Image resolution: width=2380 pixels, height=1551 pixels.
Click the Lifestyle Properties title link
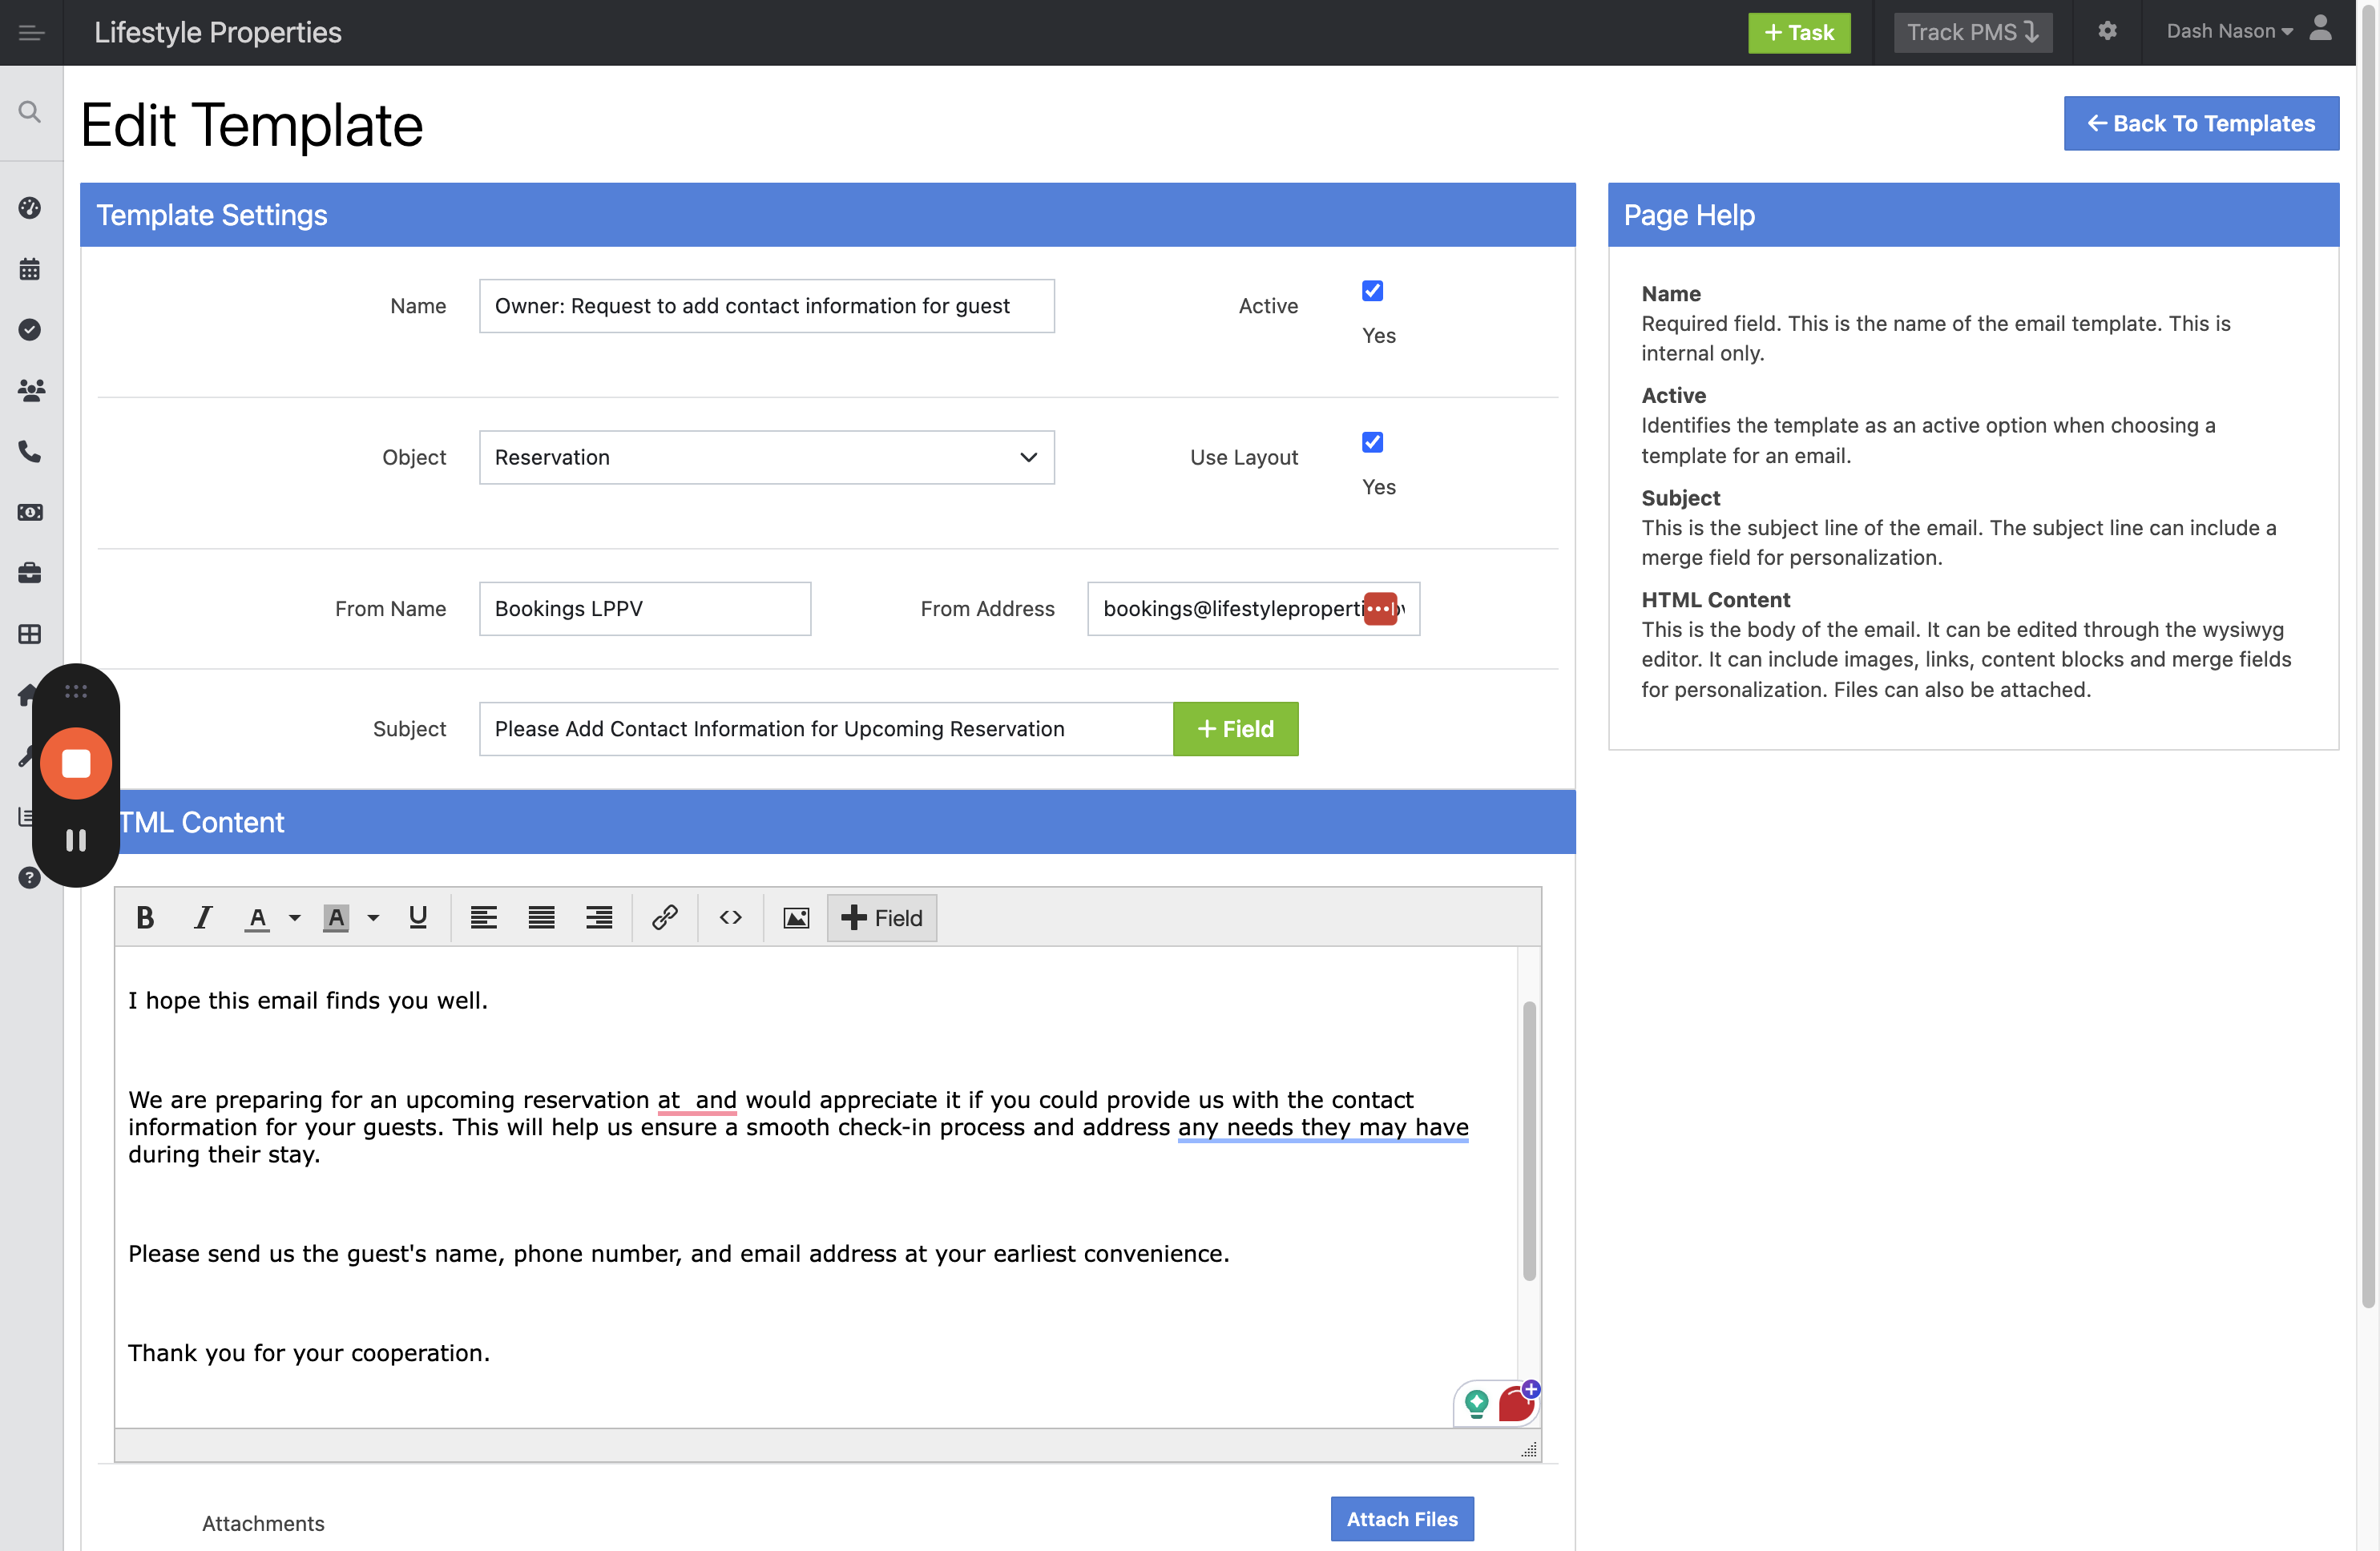[x=218, y=32]
